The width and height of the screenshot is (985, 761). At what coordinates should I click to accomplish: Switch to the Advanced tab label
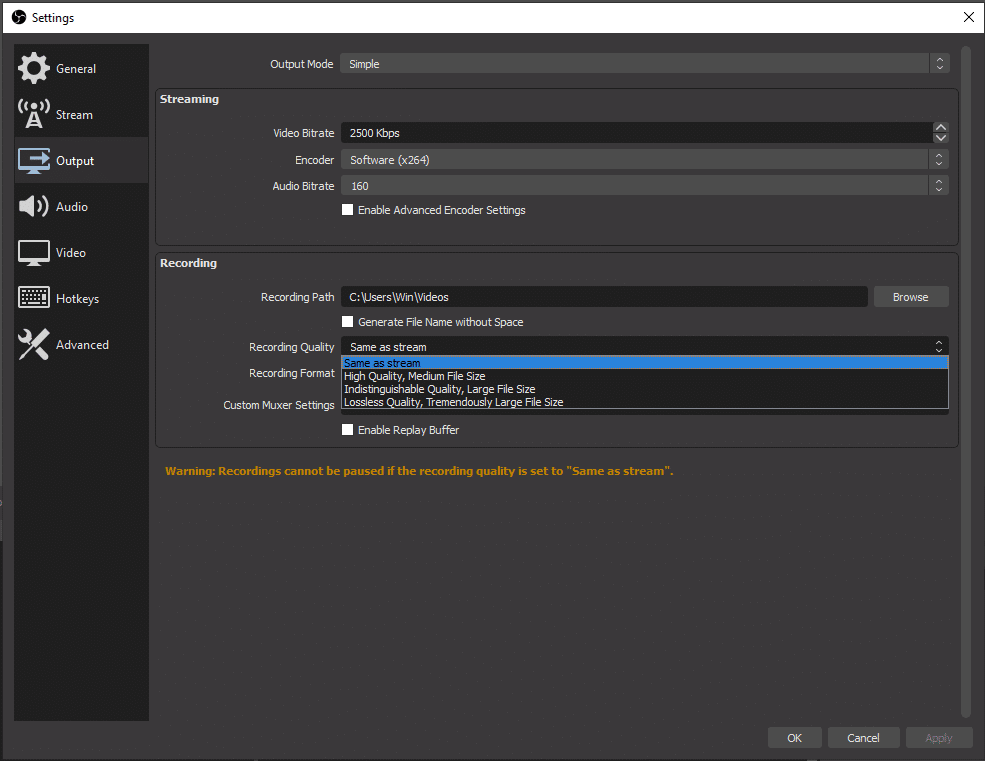click(x=82, y=344)
